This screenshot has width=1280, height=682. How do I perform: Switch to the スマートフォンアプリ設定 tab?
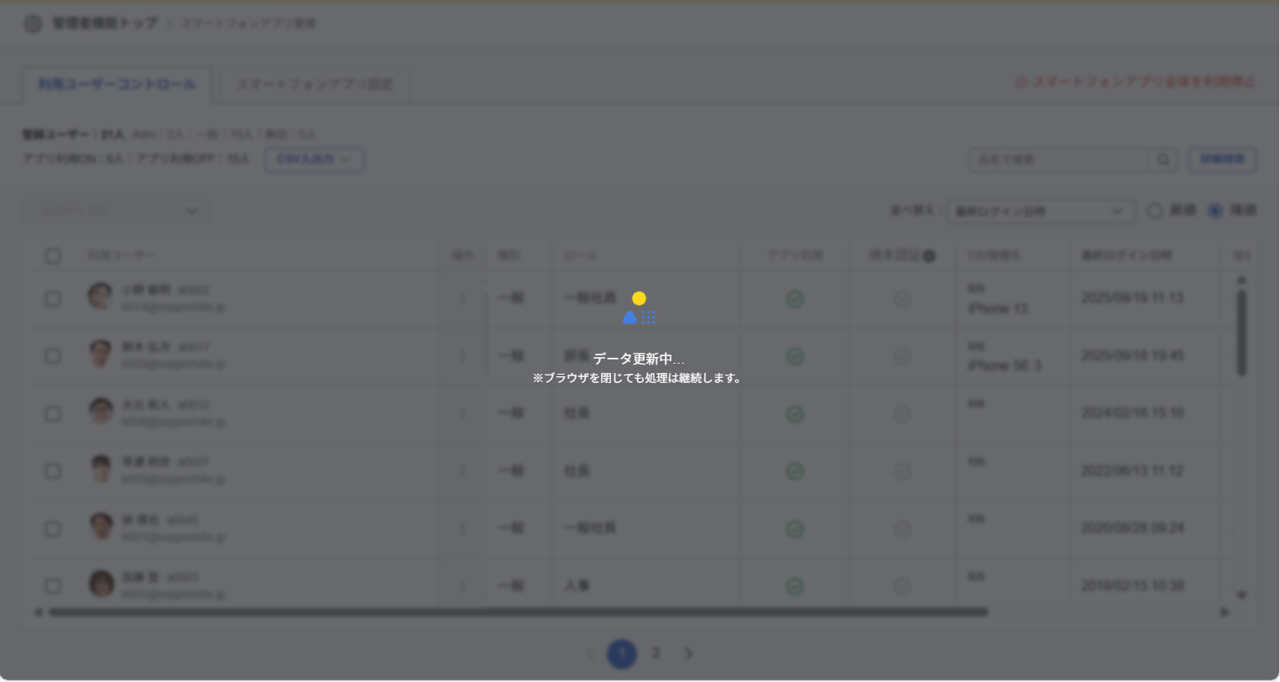(314, 85)
